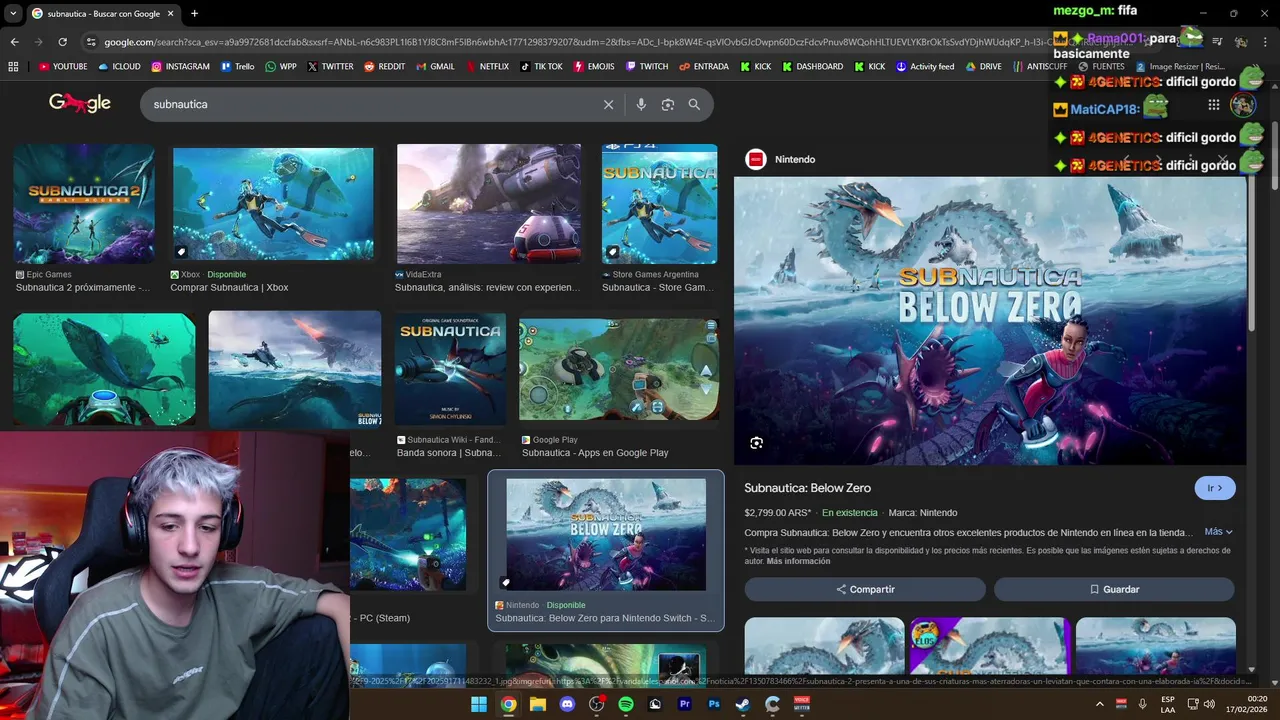
Task: Open EMOJIS bookmark
Action: click(x=594, y=67)
